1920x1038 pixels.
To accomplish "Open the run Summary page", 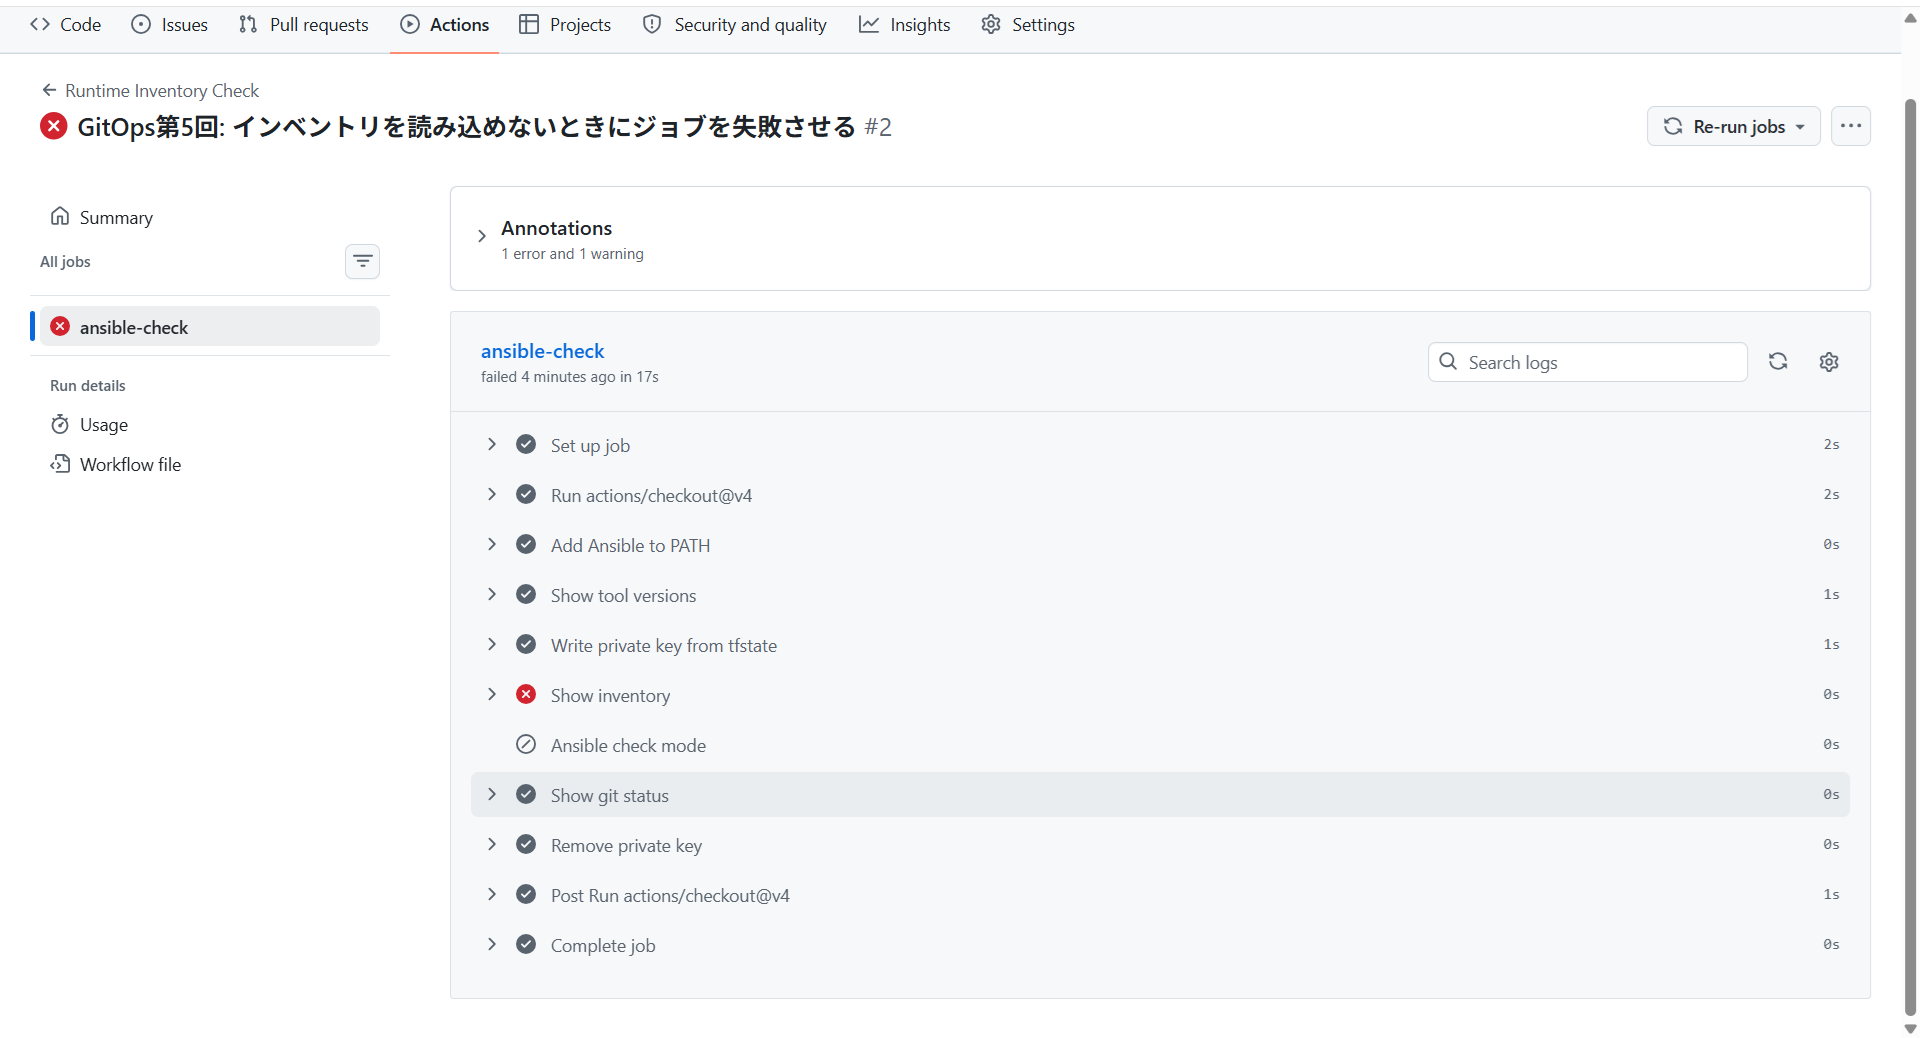I will [102, 218].
